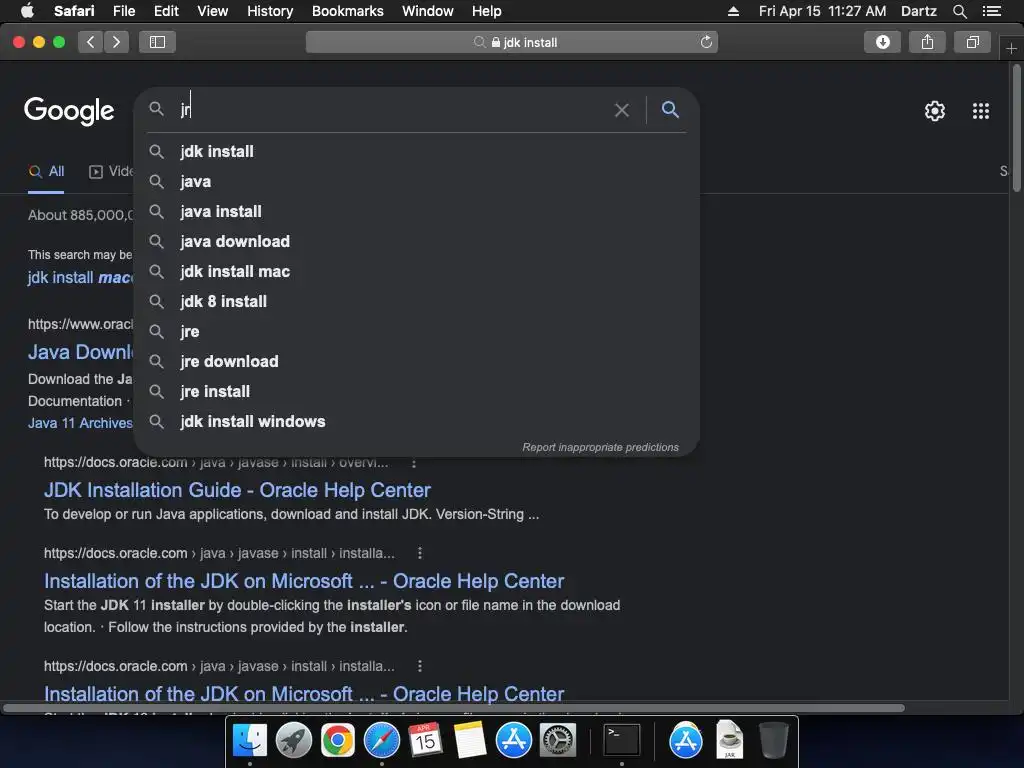Open Google quick settings gear

pos(935,111)
